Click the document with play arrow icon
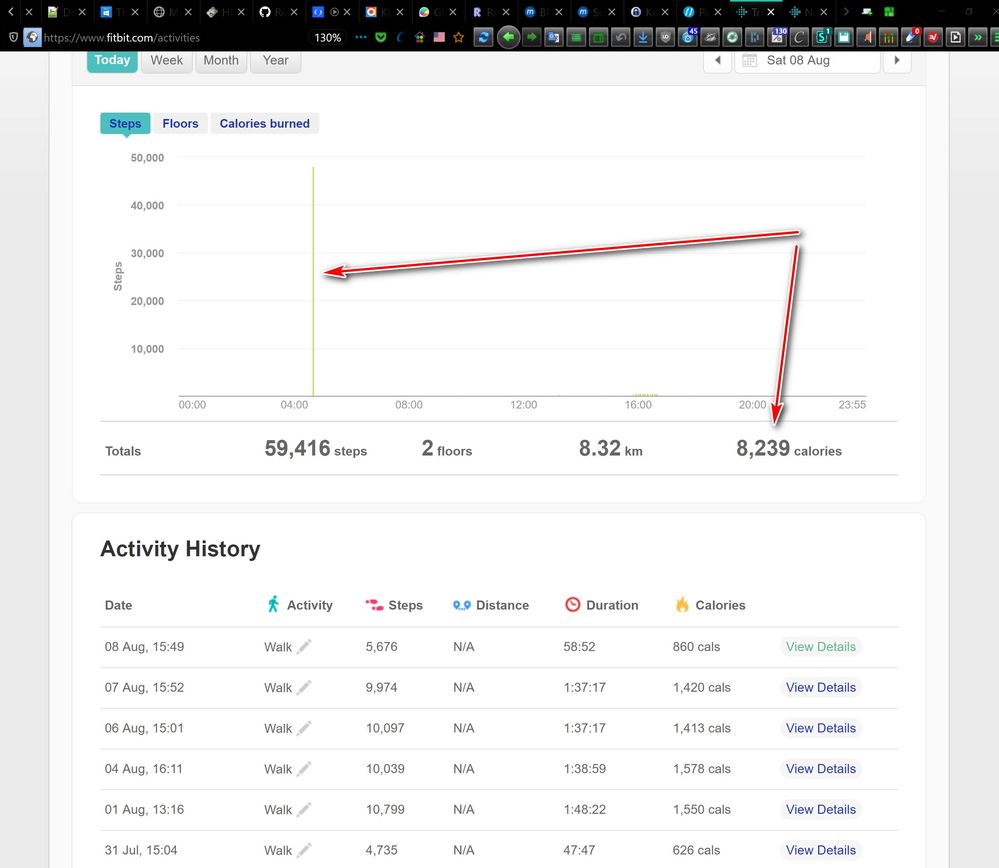The height and width of the screenshot is (868, 999). click(955, 38)
